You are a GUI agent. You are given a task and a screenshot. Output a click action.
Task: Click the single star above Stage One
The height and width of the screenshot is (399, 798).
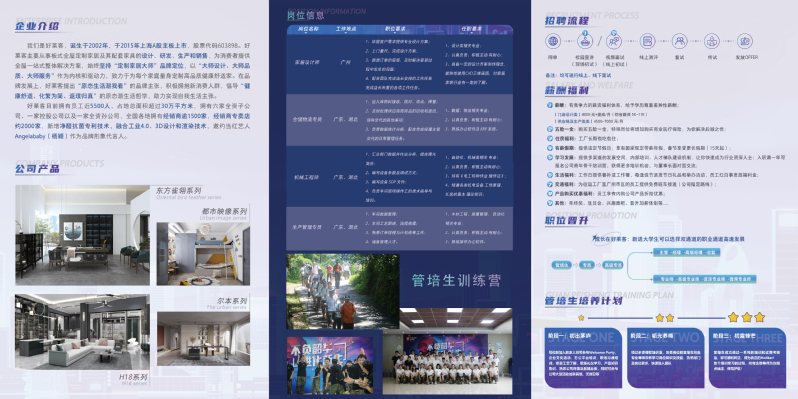coord(581,318)
